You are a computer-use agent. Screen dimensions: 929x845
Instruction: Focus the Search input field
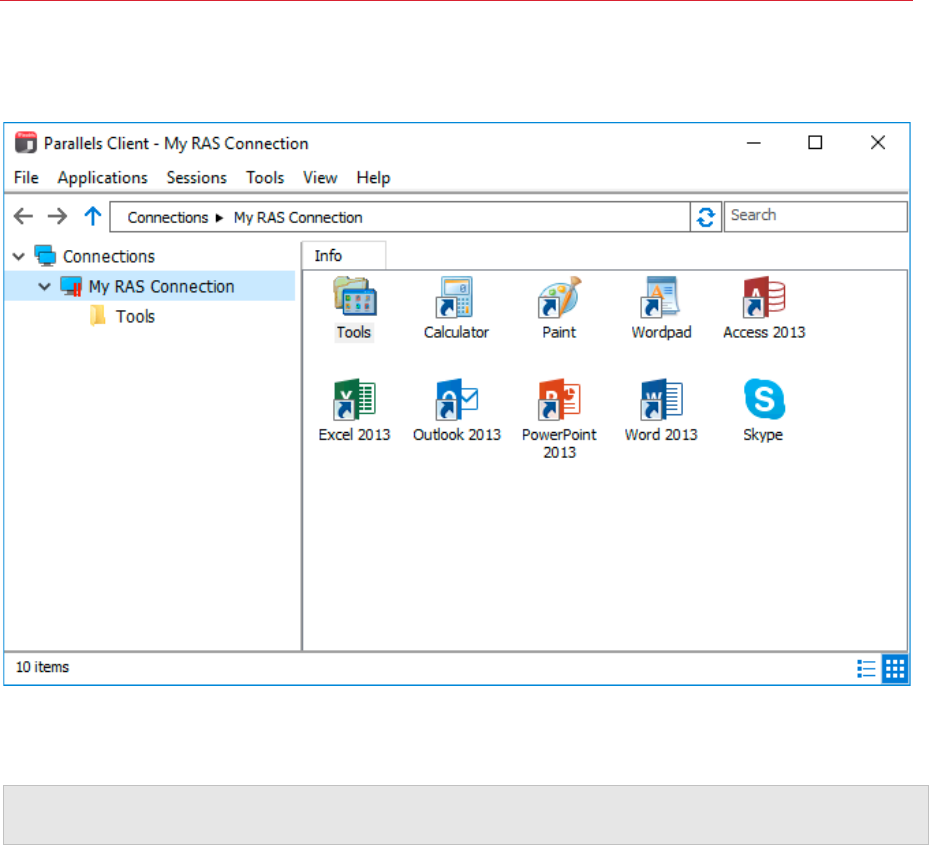click(815, 216)
